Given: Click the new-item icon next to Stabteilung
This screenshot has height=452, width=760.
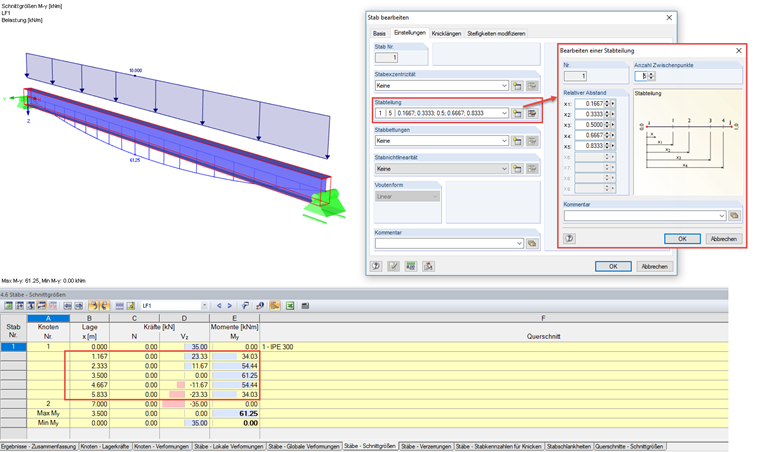Looking at the screenshot, I should 518,113.
